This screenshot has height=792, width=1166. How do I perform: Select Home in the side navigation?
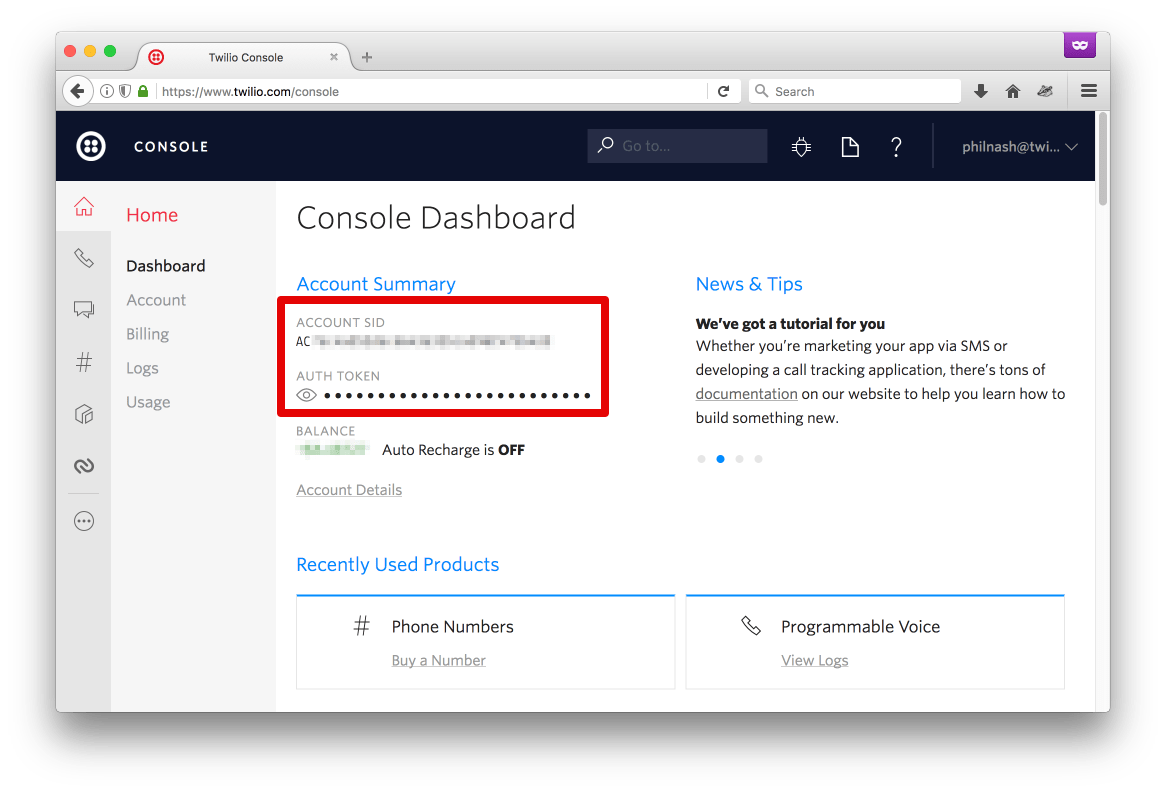(x=152, y=215)
